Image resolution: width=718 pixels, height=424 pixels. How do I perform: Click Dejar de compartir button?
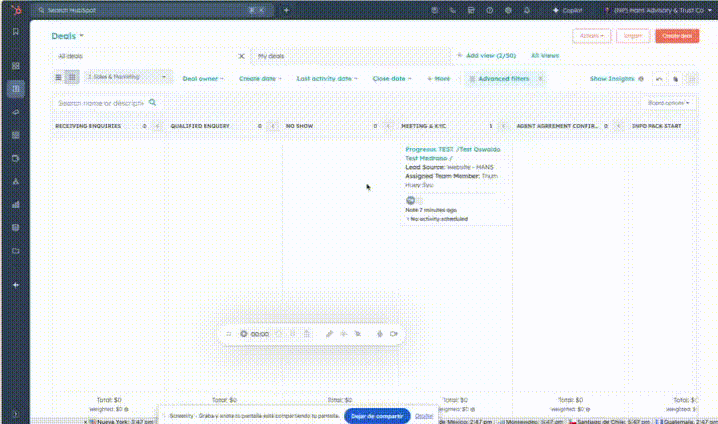click(x=376, y=415)
